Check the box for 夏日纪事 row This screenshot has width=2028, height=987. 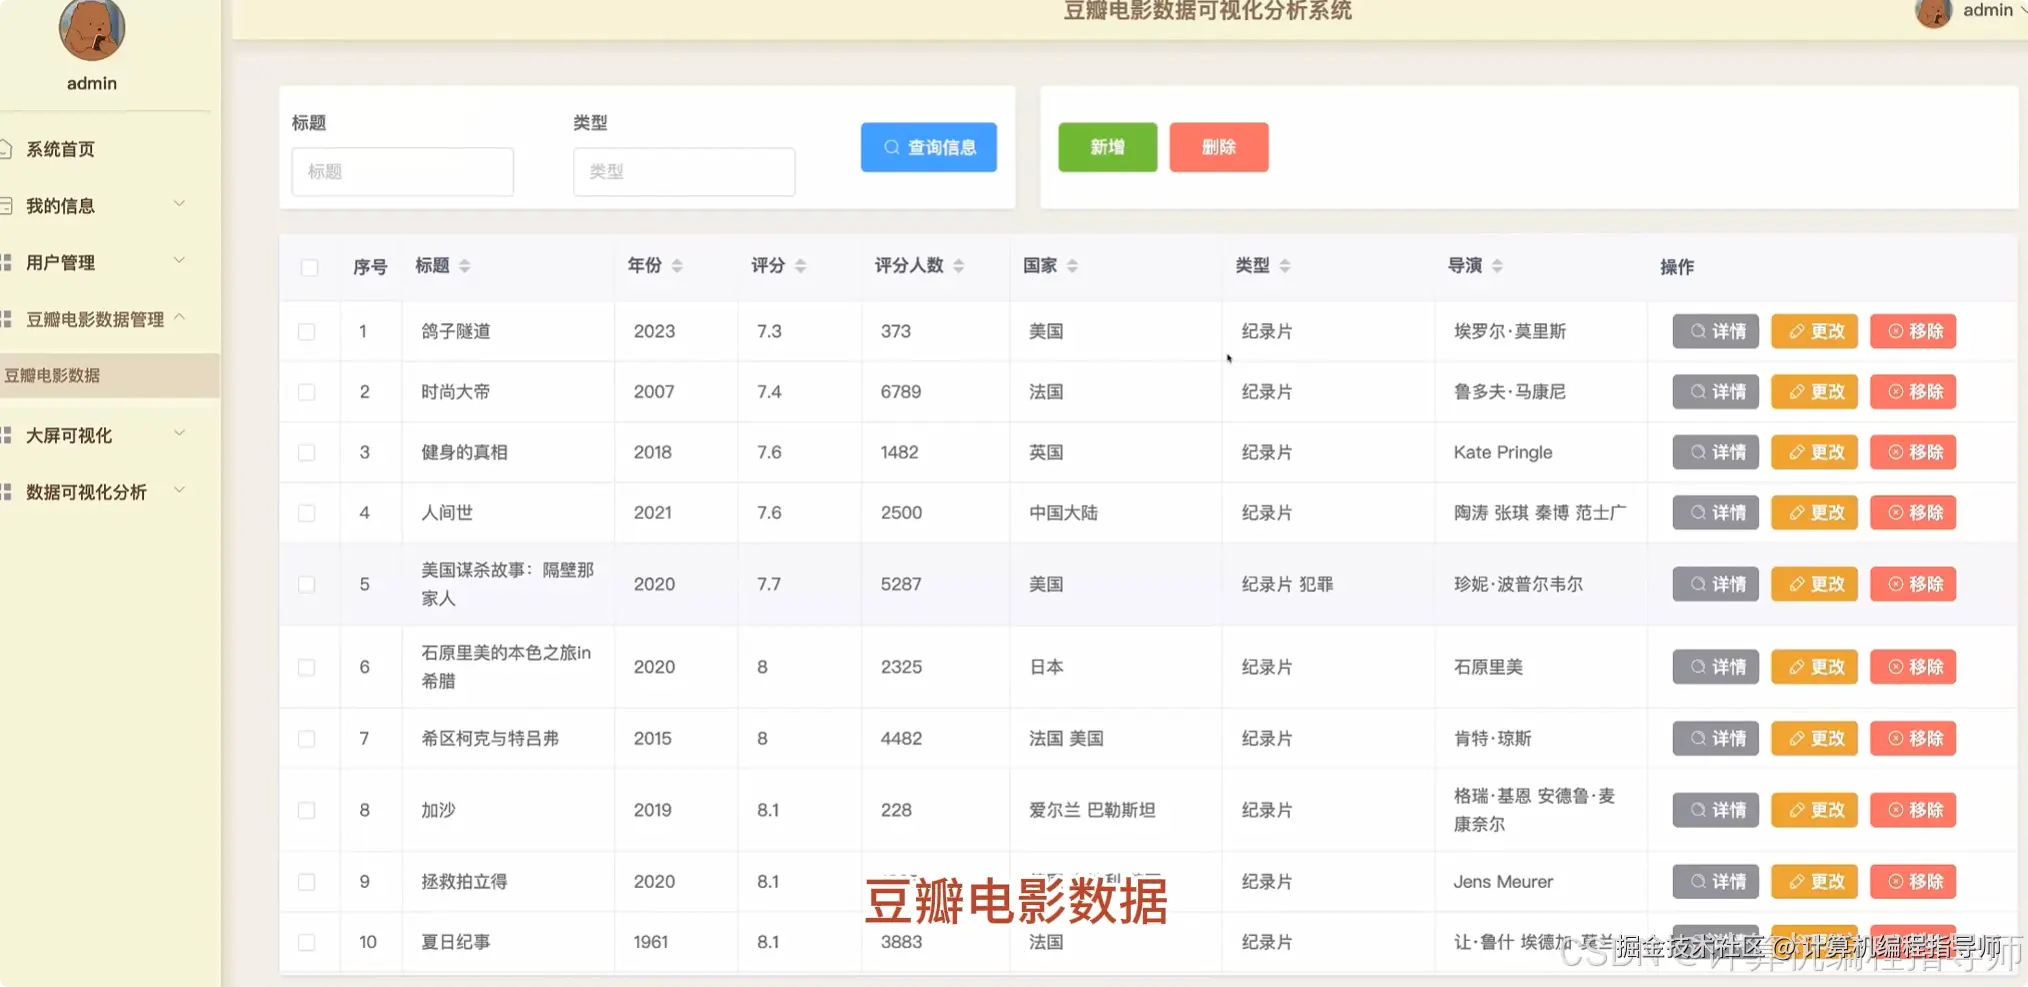[307, 943]
